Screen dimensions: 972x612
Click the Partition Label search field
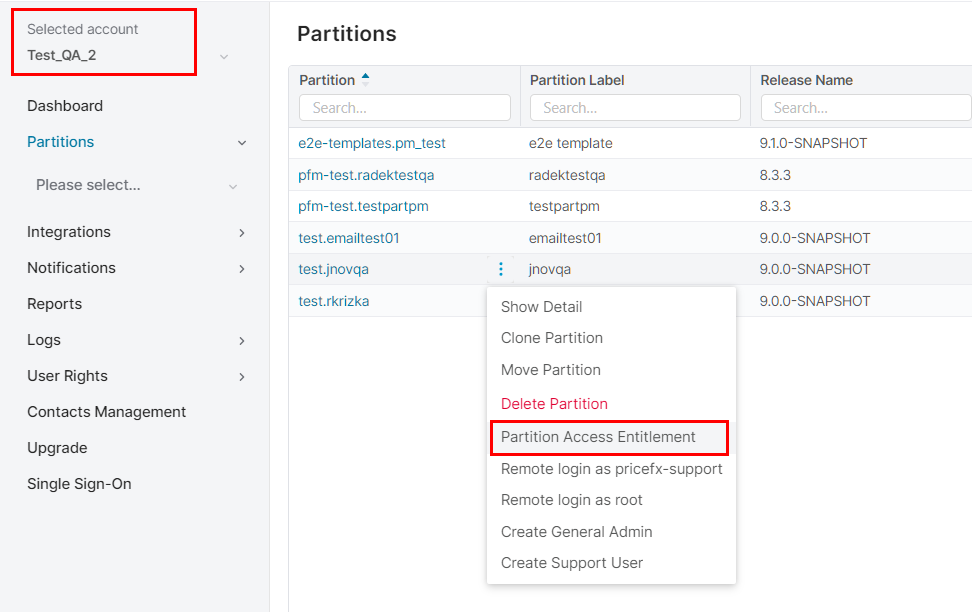point(635,108)
